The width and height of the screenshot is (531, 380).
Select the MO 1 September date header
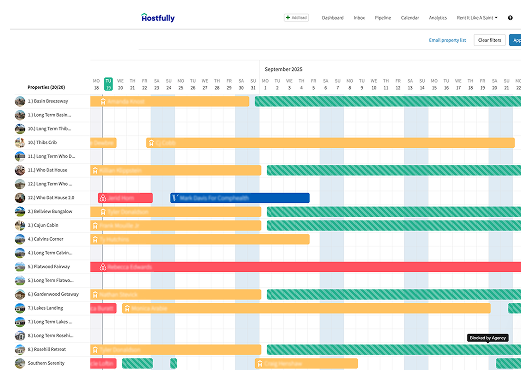click(265, 84)
